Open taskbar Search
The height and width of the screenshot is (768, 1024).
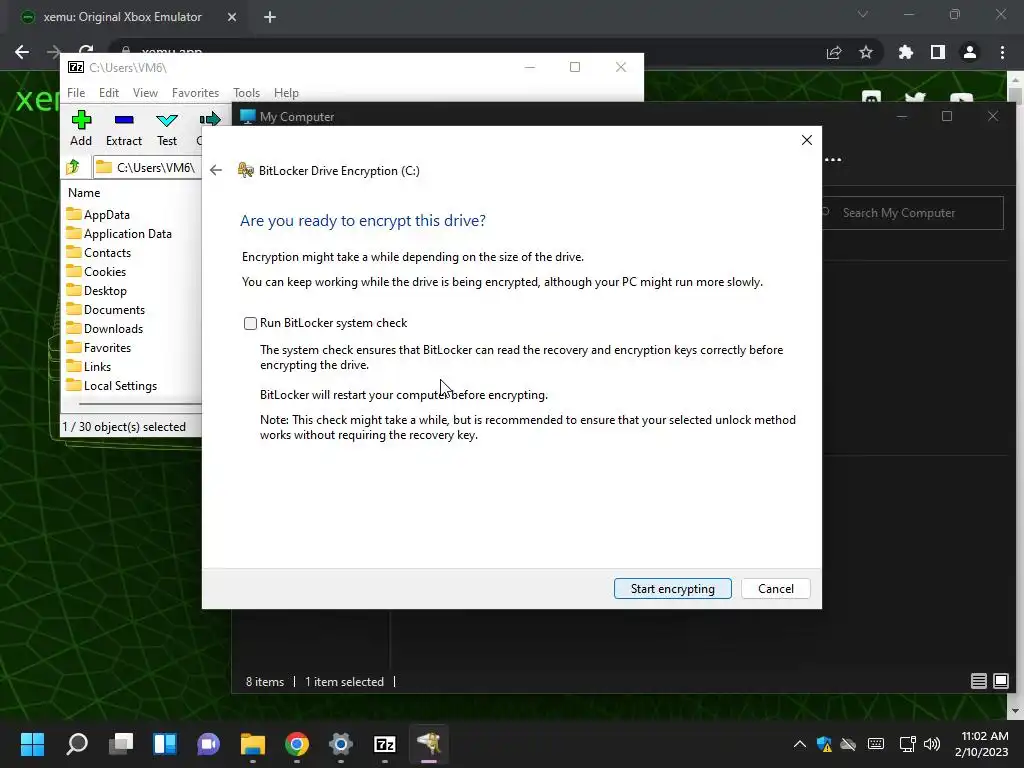click(77, 744)
